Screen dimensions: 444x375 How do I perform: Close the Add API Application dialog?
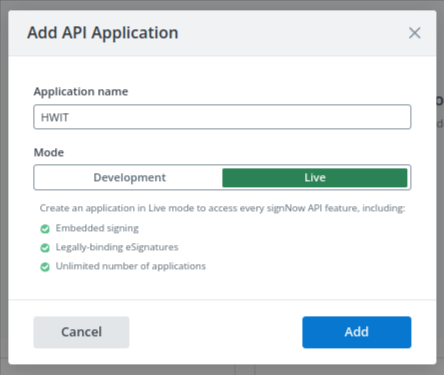(x=414, y=33)
